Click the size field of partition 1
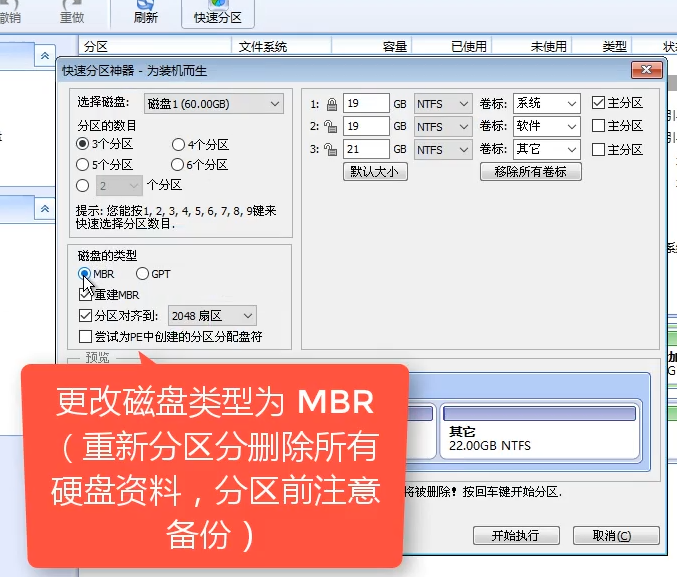This screenshot has width=677, height=577. click(367, 104)
